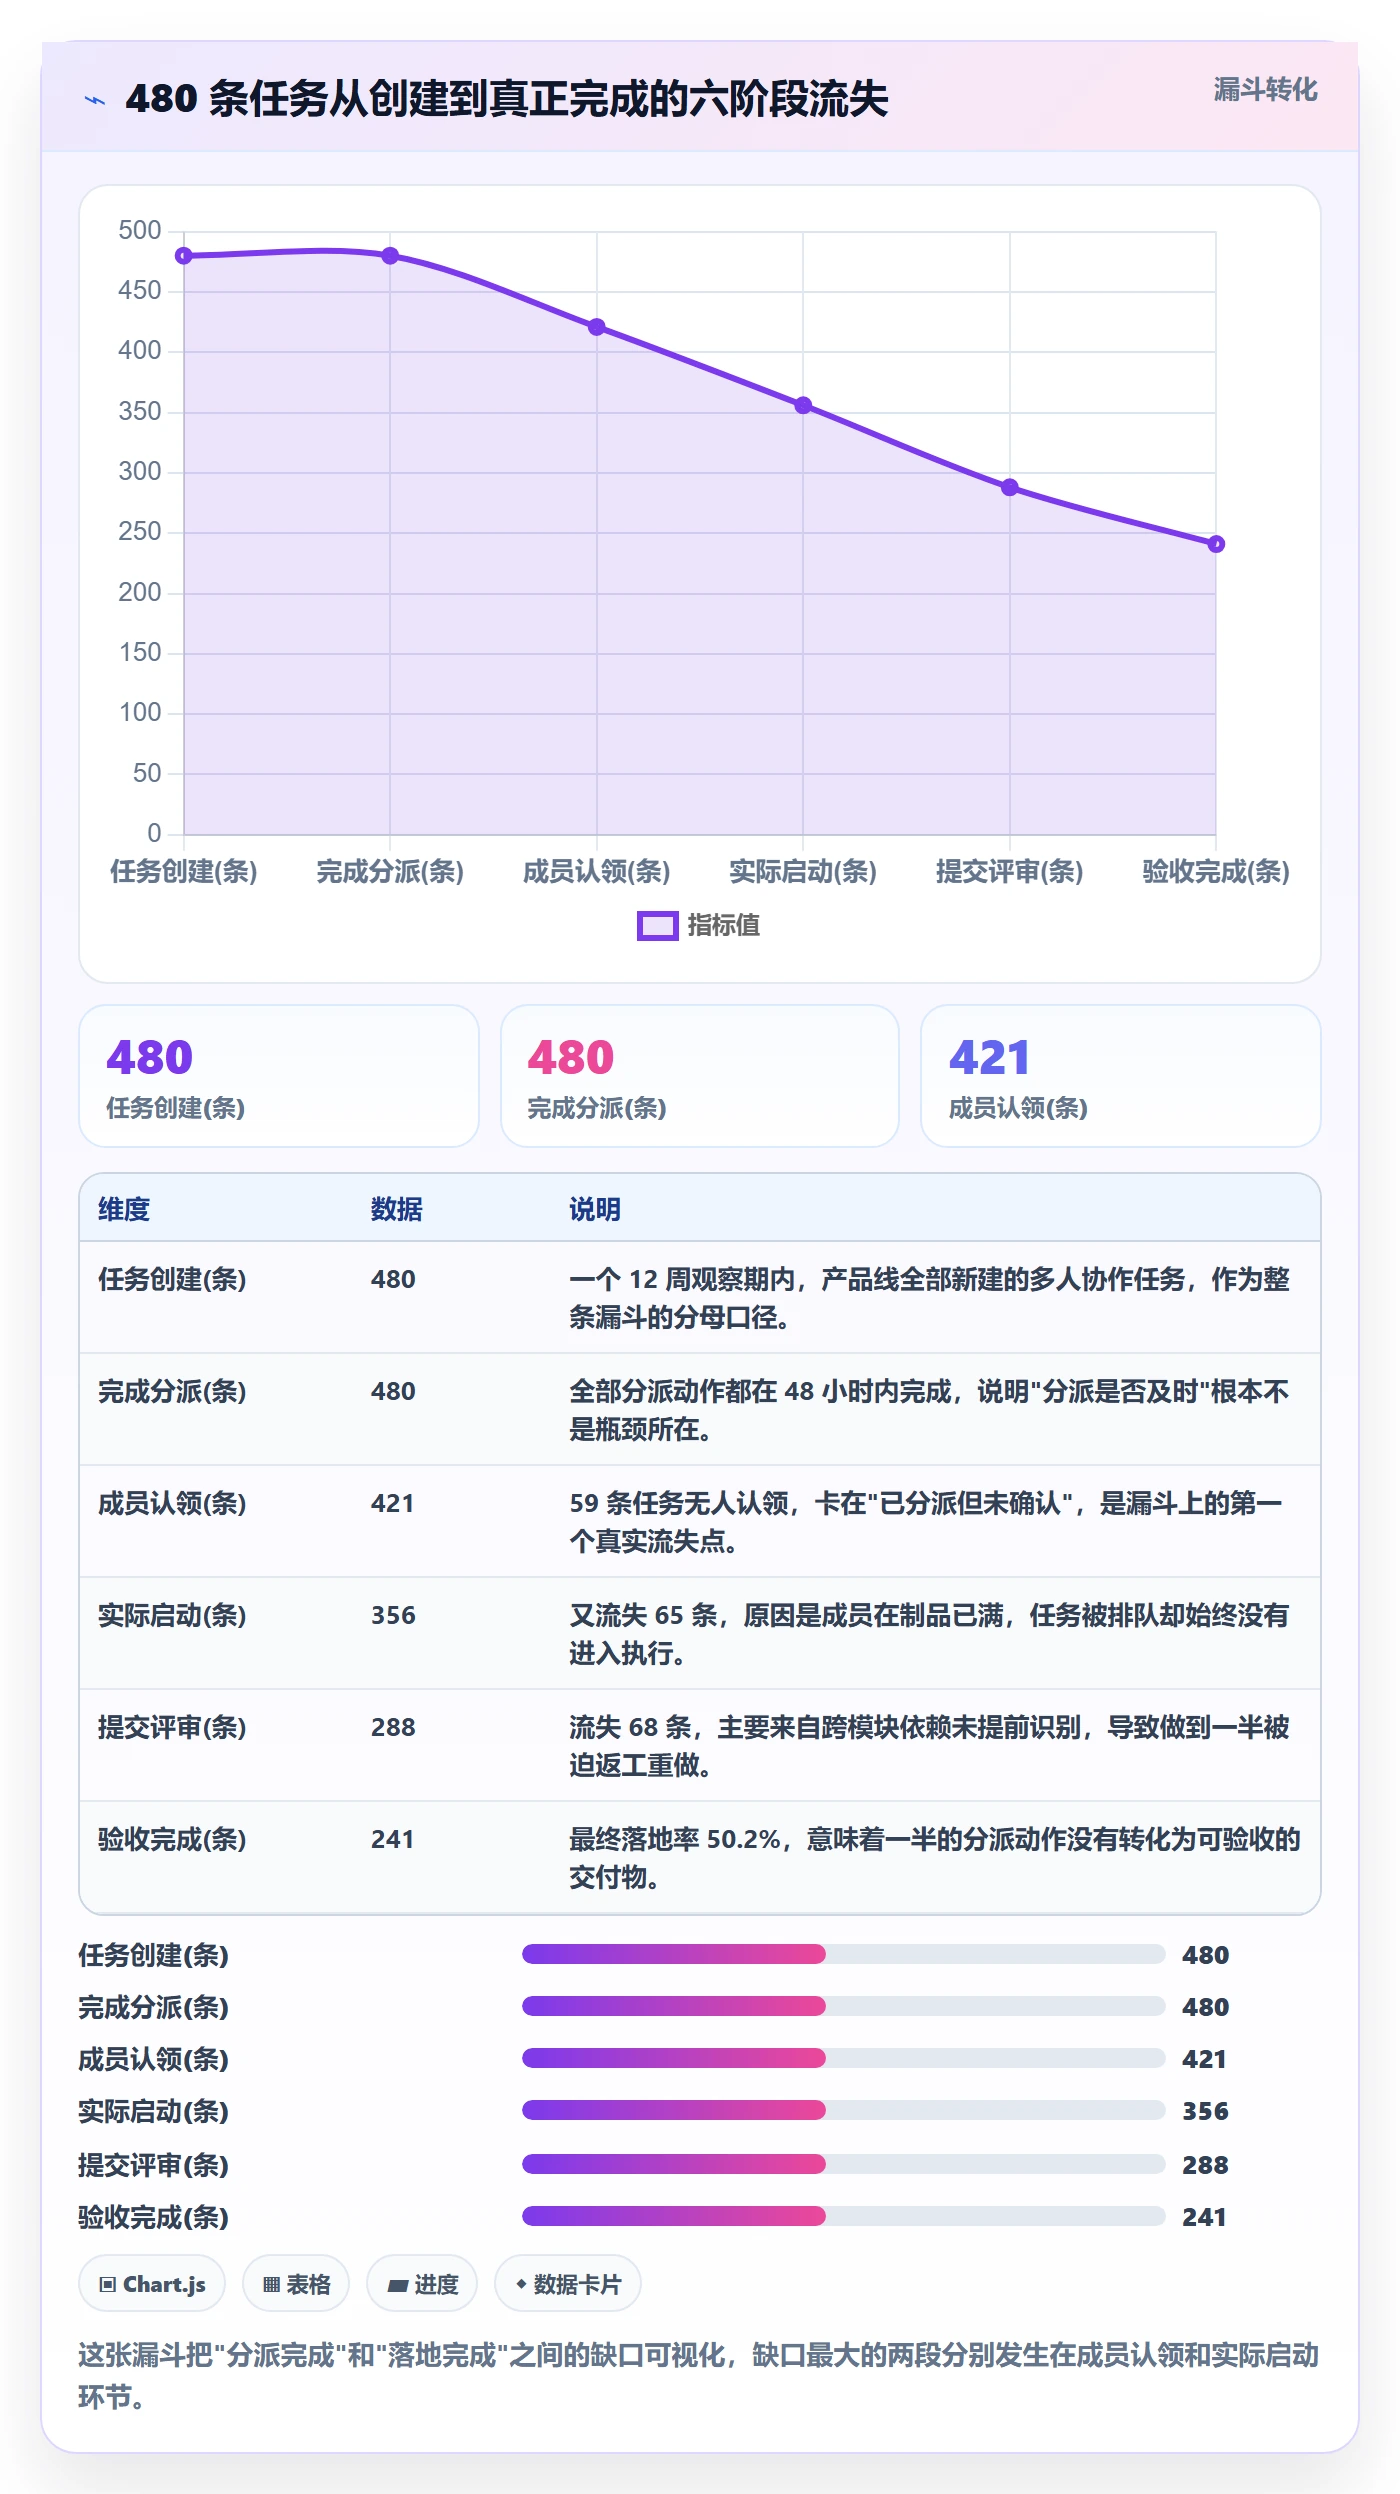Click the progress value 421
1400x2494 pixels.
tap(1204, 2059)
